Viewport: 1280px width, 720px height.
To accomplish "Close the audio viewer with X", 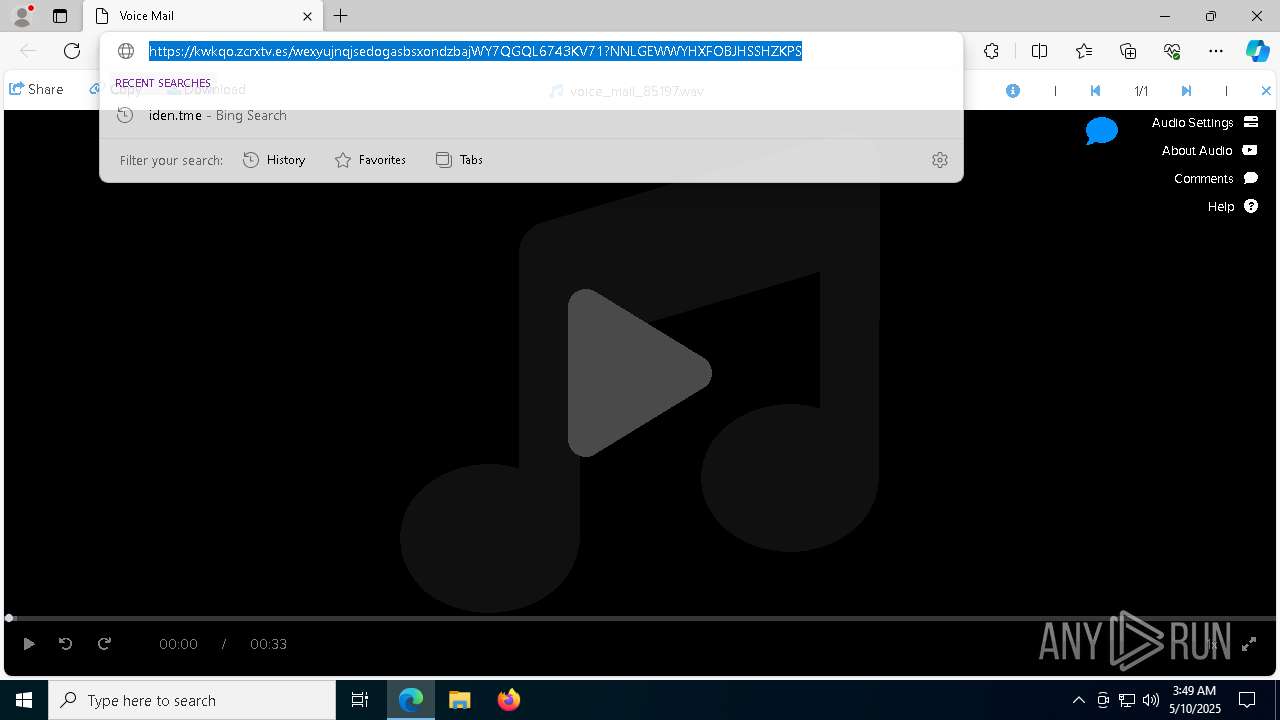I will (x=1266, y=90).
